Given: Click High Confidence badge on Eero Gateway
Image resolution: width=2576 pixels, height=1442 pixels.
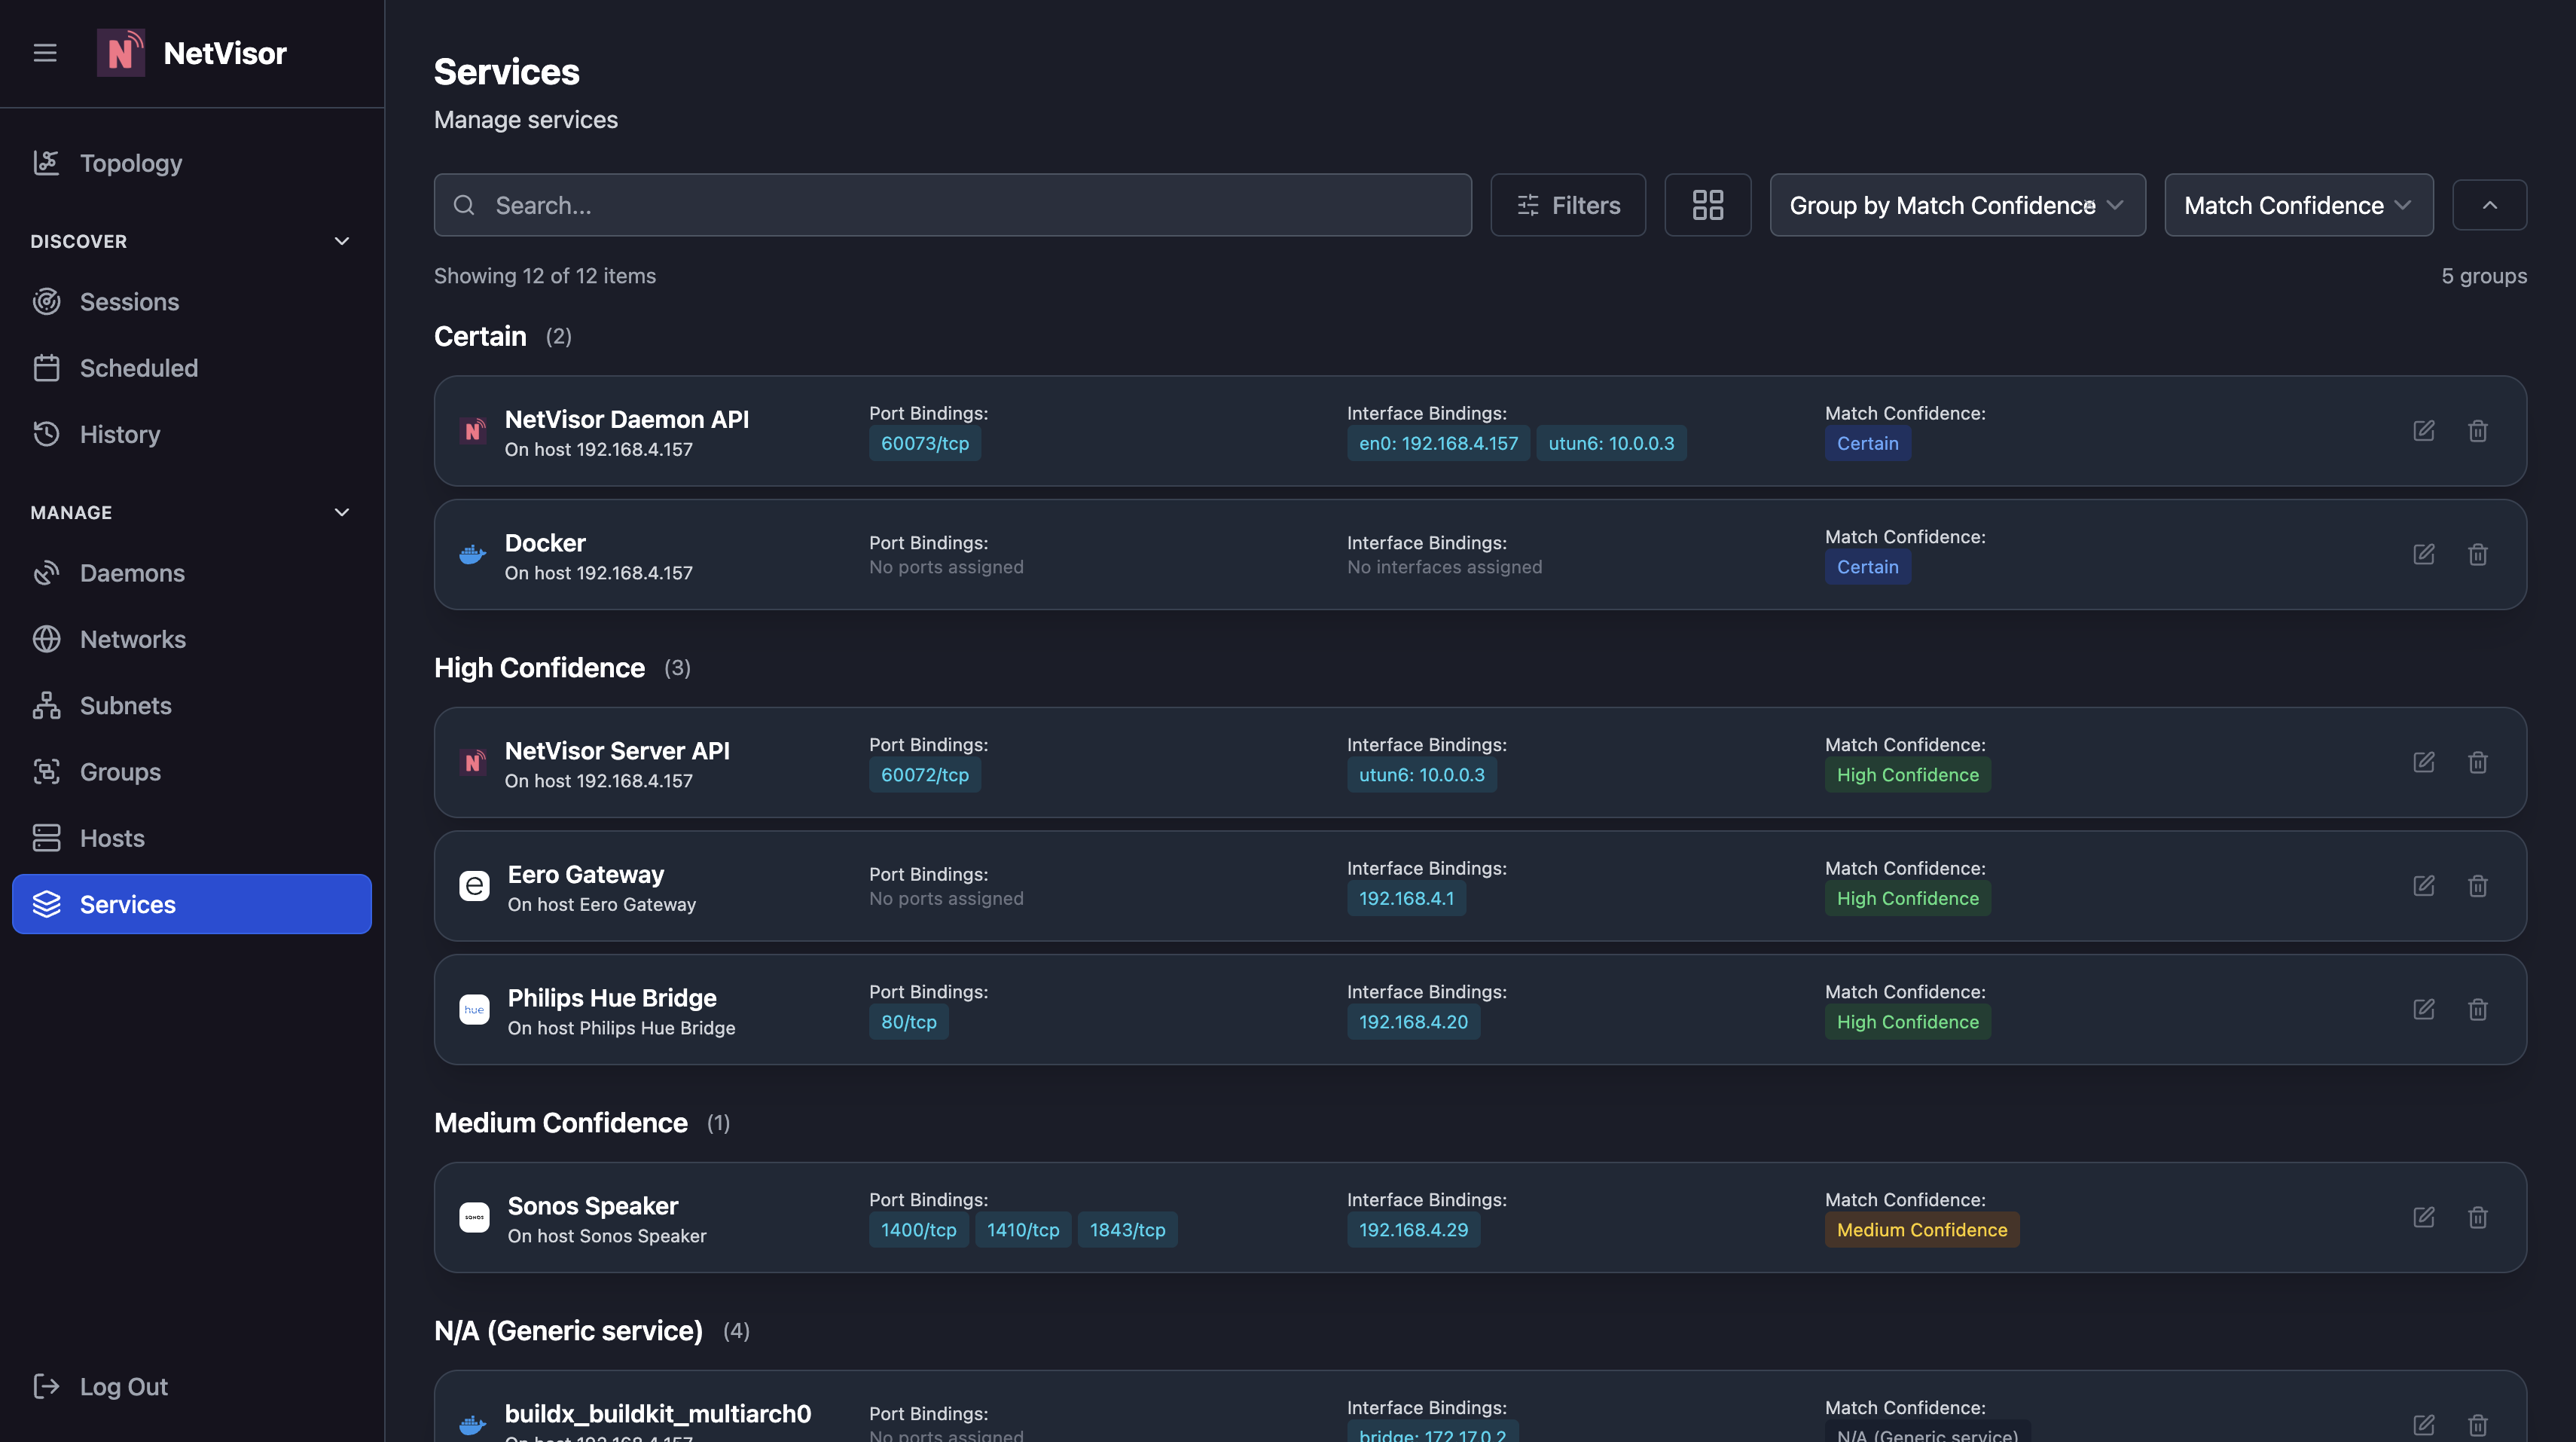Looking at the screenshot, I should coord(1907,899).
